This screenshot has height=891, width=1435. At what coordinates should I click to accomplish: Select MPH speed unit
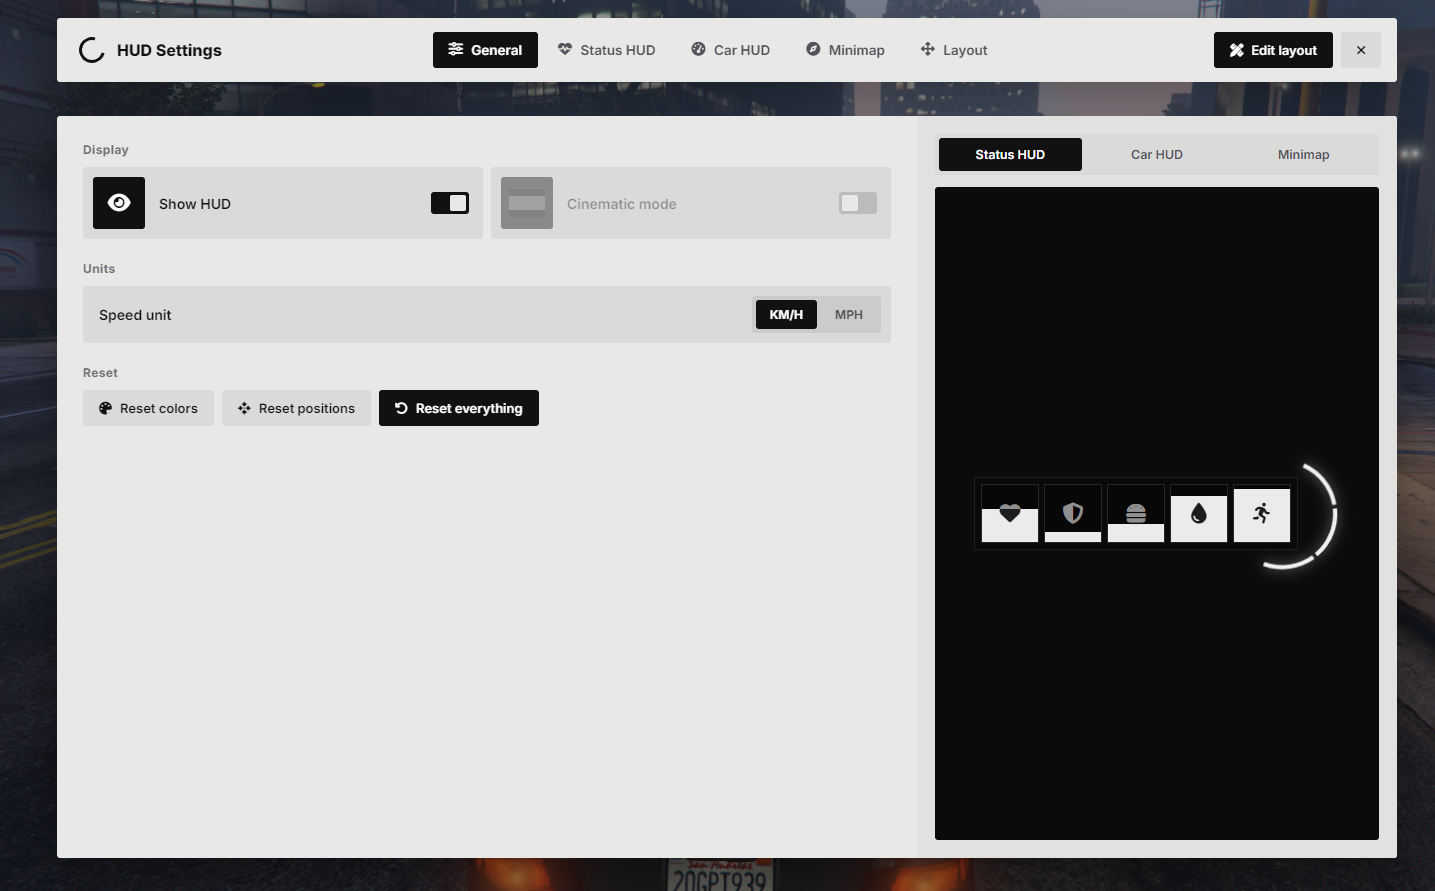point(849,314)
